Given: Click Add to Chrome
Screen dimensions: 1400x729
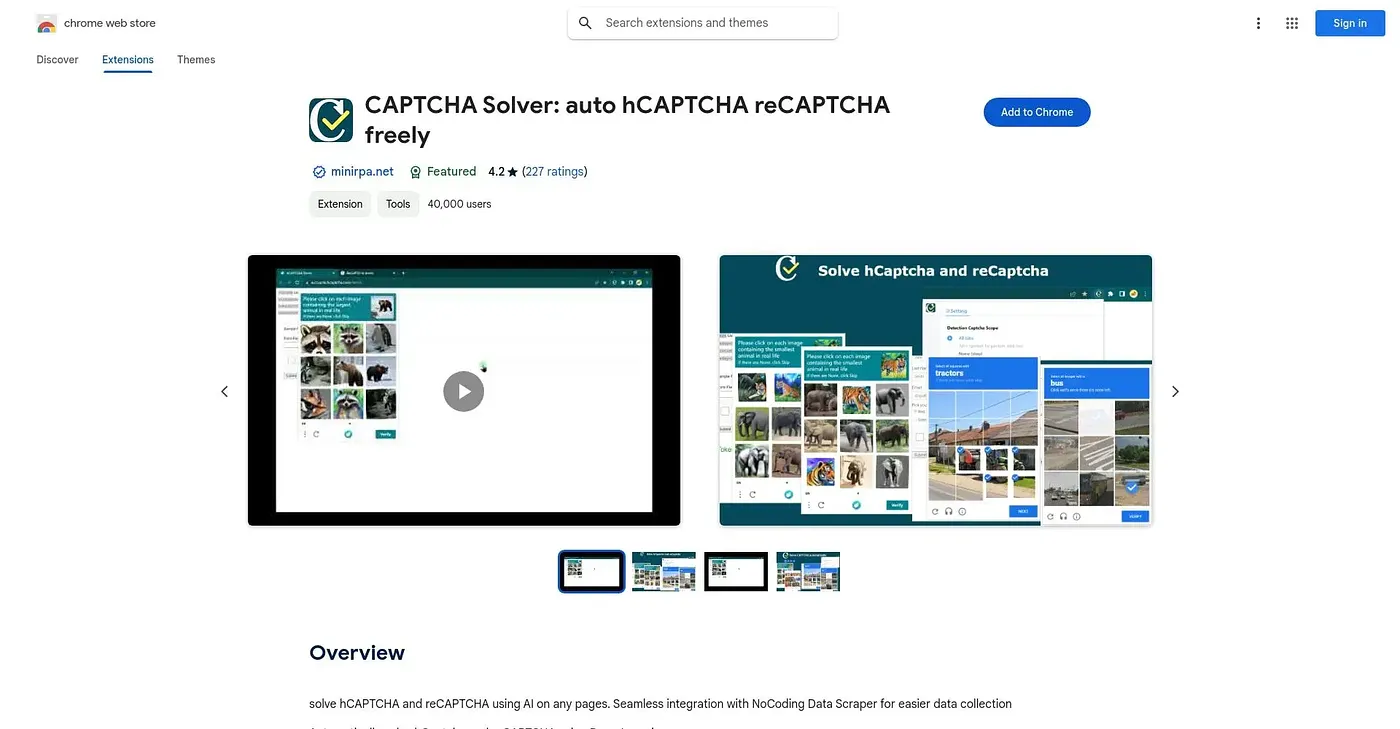Looking at the screenshot, I should (x=1037, y=112).
